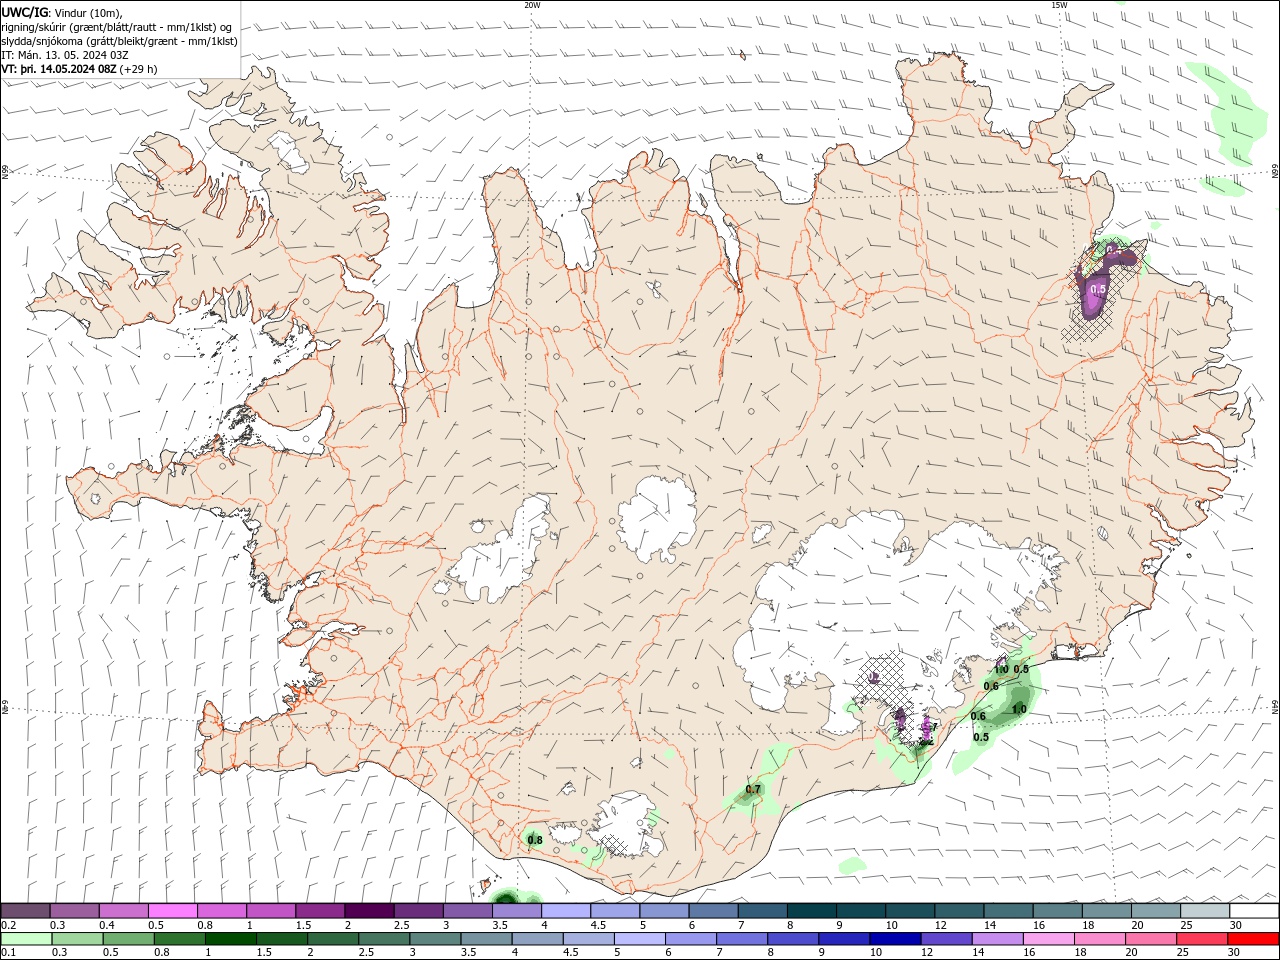Screen dimensions: 1280x960
Task: Select the crimson 25 swatch in the lower scale
Action: [x=1202, y=939]
